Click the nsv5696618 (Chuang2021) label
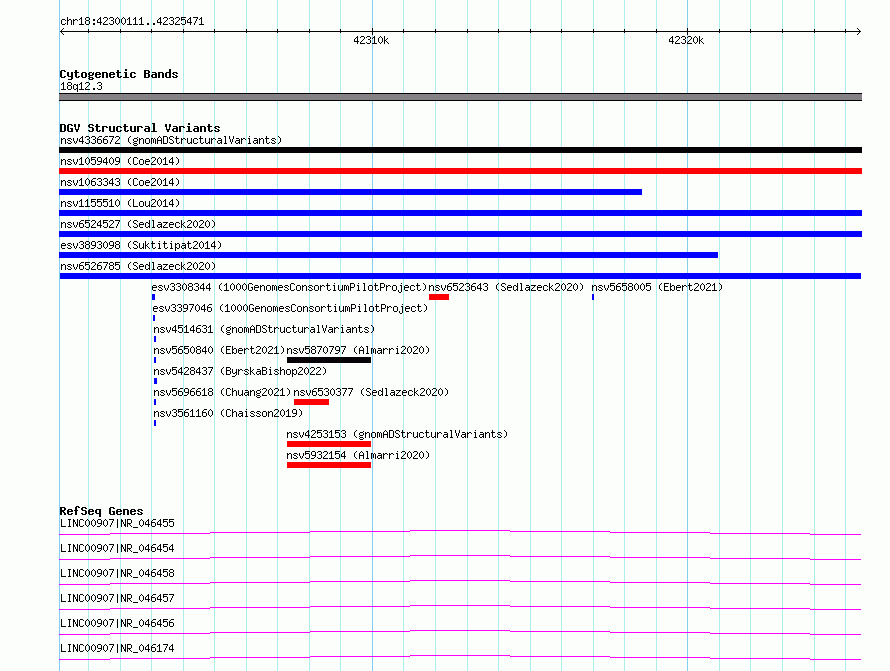 (x=222, y=392)
